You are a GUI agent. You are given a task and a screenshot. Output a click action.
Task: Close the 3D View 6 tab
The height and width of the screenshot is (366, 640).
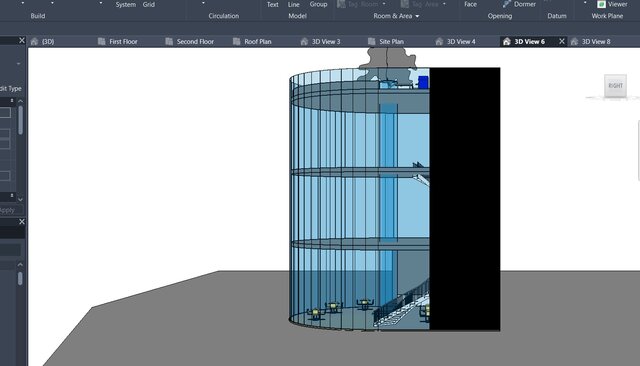[x=562, y=41]
